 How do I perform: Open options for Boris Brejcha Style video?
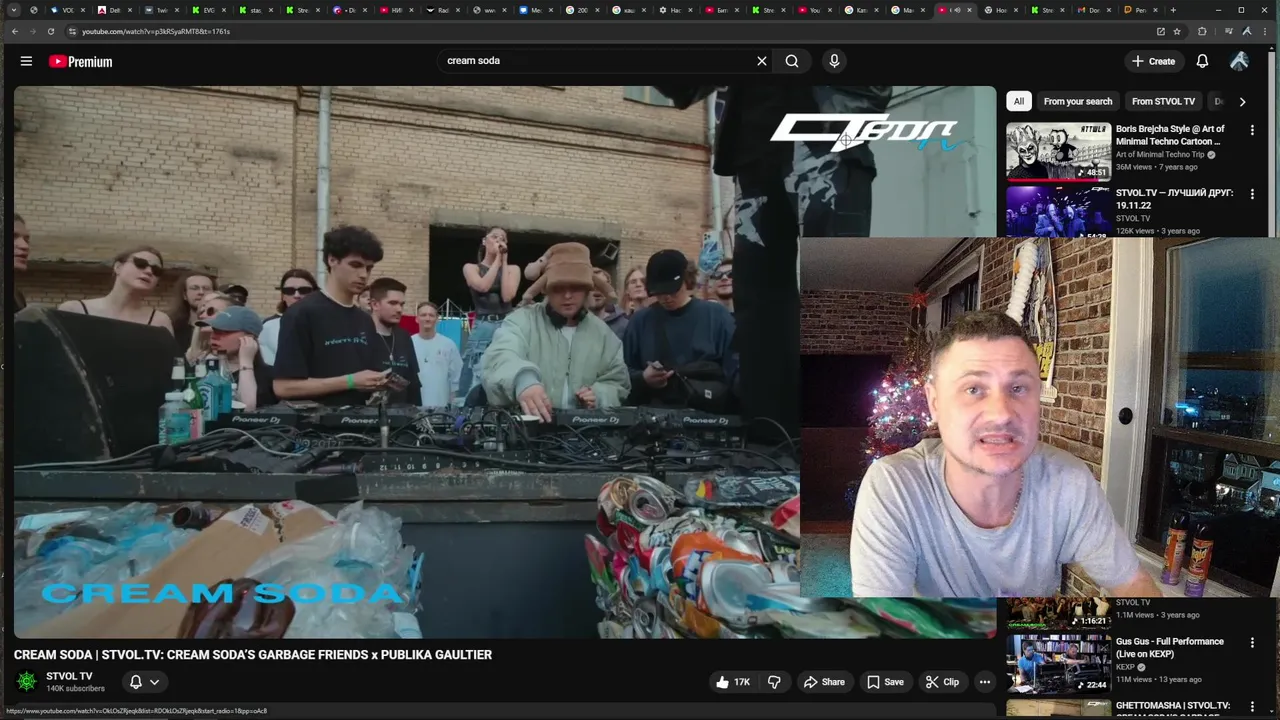tap(1252, 130)
